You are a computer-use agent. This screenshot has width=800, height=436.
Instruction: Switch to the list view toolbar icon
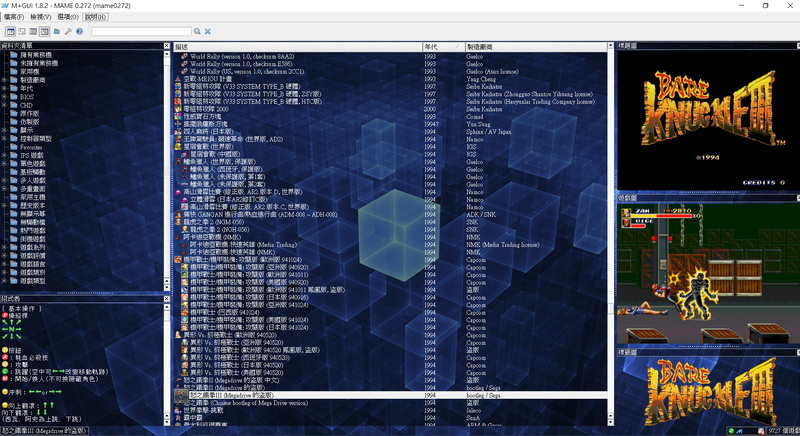[33, 32]
